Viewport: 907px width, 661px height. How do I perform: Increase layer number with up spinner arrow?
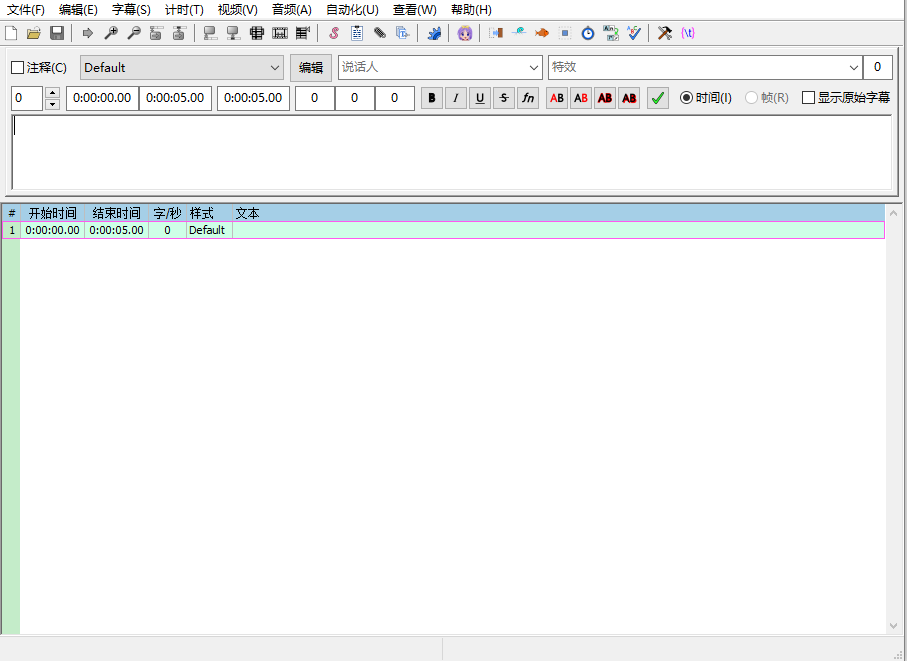(52, 93)
